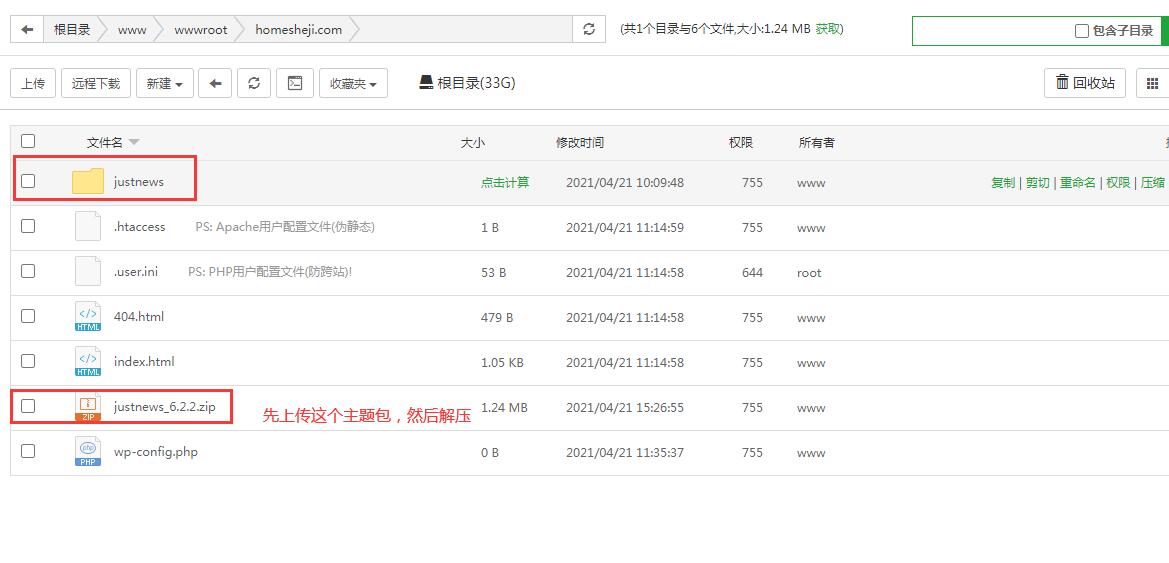
Task: Click the 大小 column header
Action: 473,142
